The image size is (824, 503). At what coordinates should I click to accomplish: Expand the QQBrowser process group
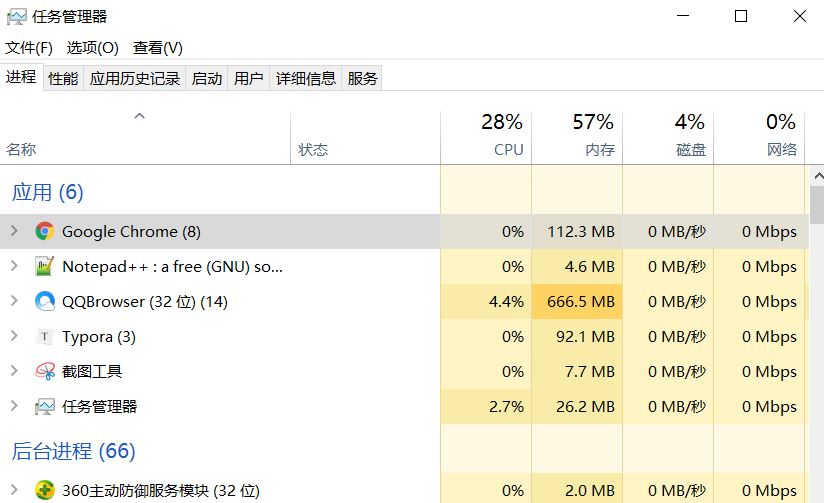click(x=14, y=301)
